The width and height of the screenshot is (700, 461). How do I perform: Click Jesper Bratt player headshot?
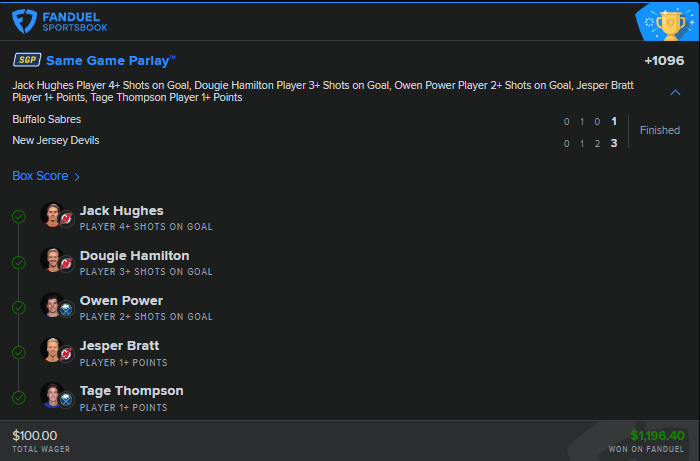(x=52, y=350)
